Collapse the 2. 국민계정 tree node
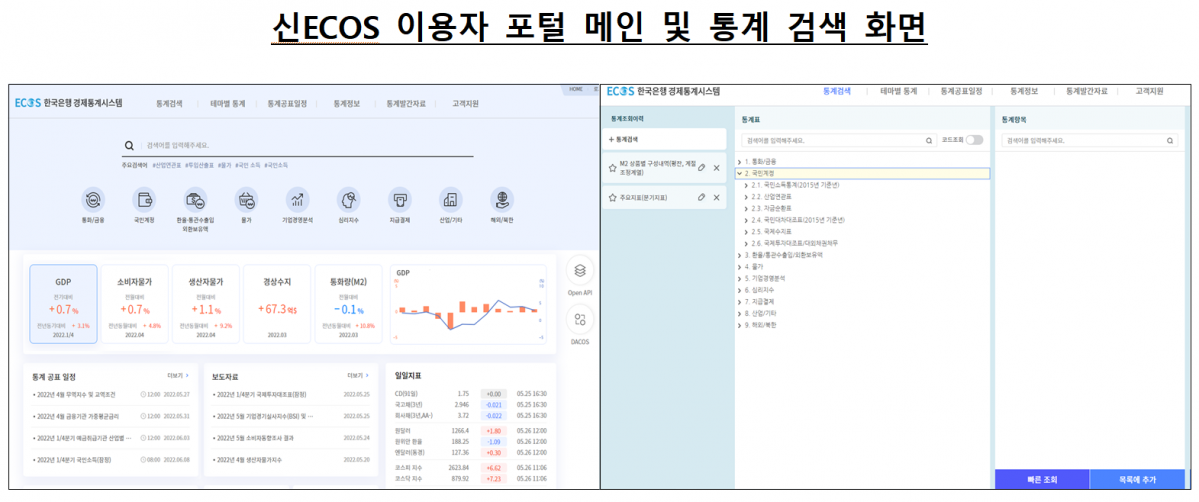 (739, 174)
